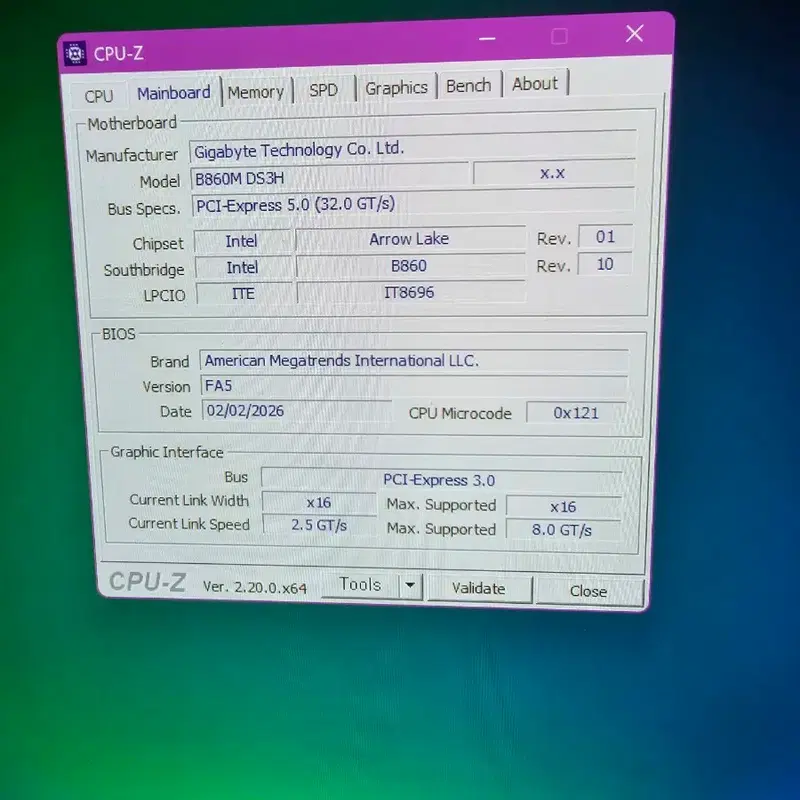This screenshot has width=800, height=800.
Task: Click the Southbridge B860 field
Action: point(410,265)
